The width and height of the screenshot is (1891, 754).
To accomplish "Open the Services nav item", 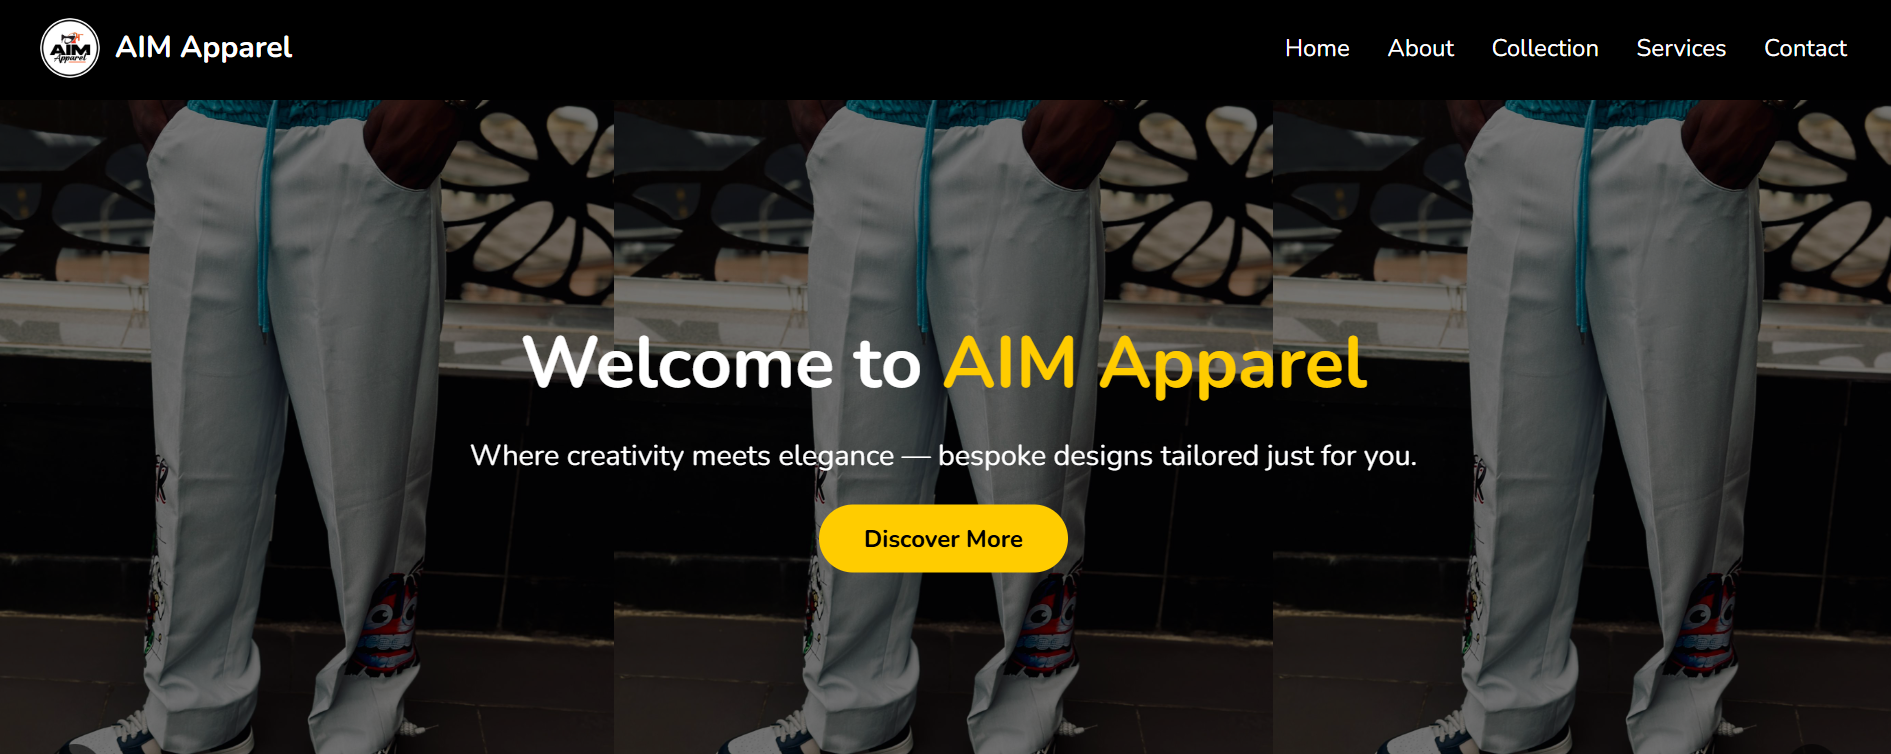I will click(x=1681, y=48).
